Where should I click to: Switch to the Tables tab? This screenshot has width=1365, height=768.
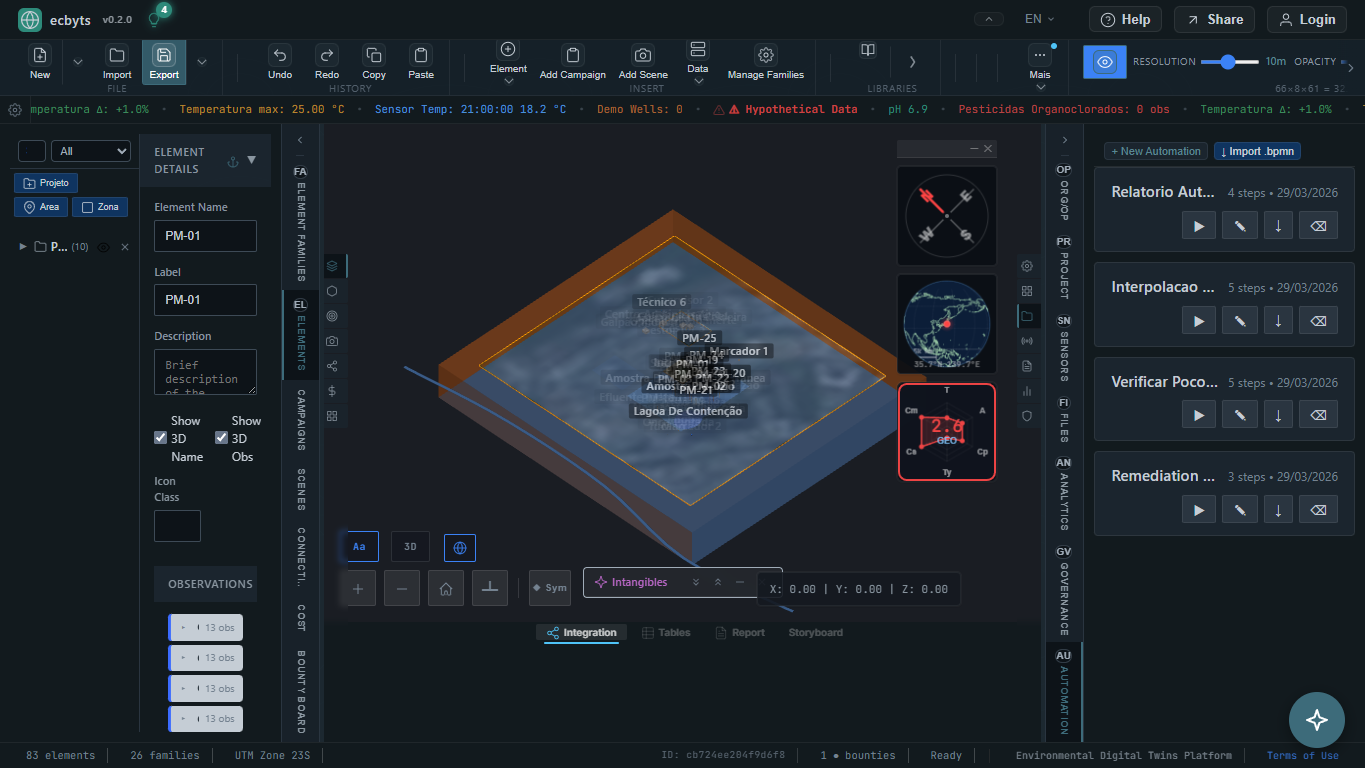pos(666,633)
